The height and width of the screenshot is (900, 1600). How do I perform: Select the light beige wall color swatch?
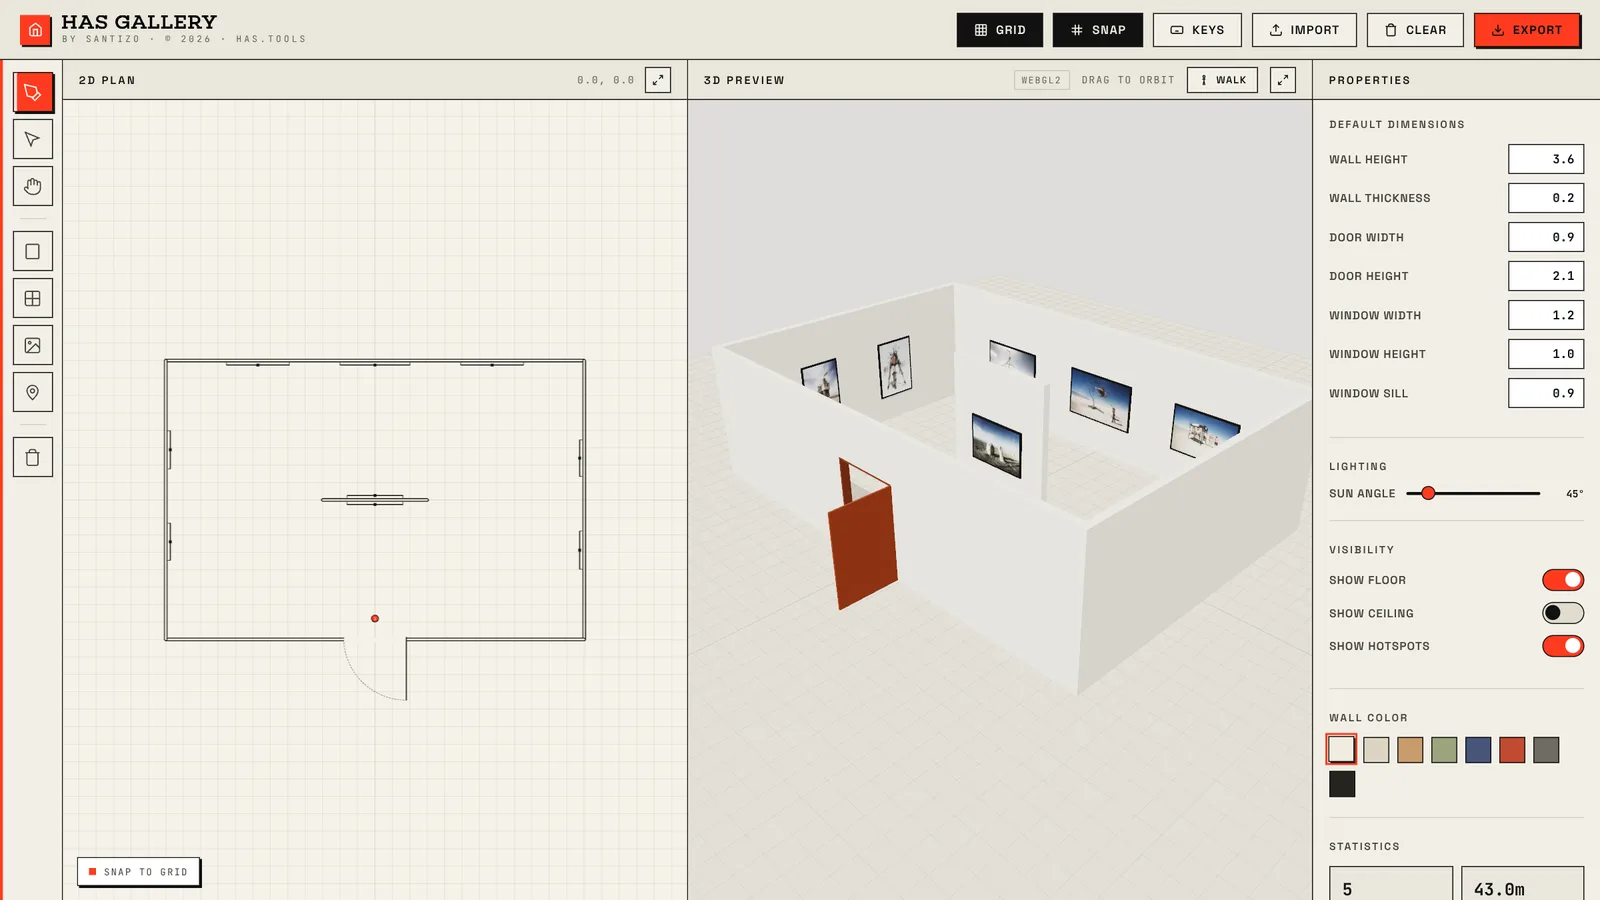(x=1376, y=750)
